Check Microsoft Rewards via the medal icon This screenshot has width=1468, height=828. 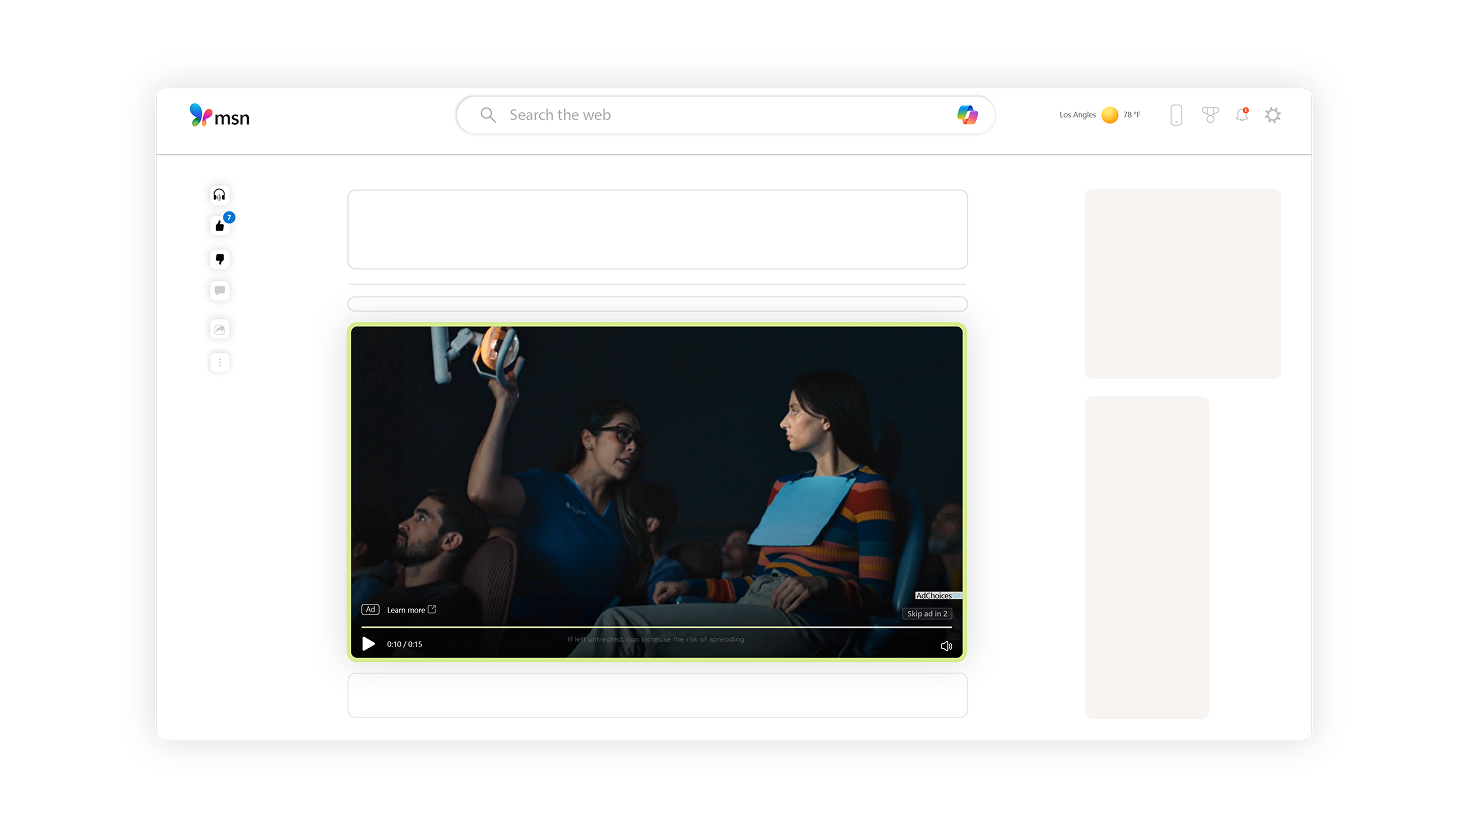point(1210,115)
